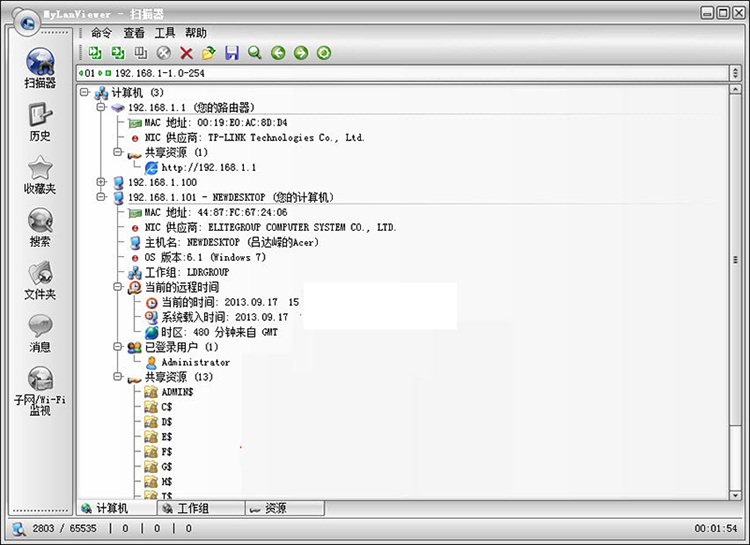Click the green back arrow toolbar icon
This screenshot has height=545, width=750.
[278, 53]
